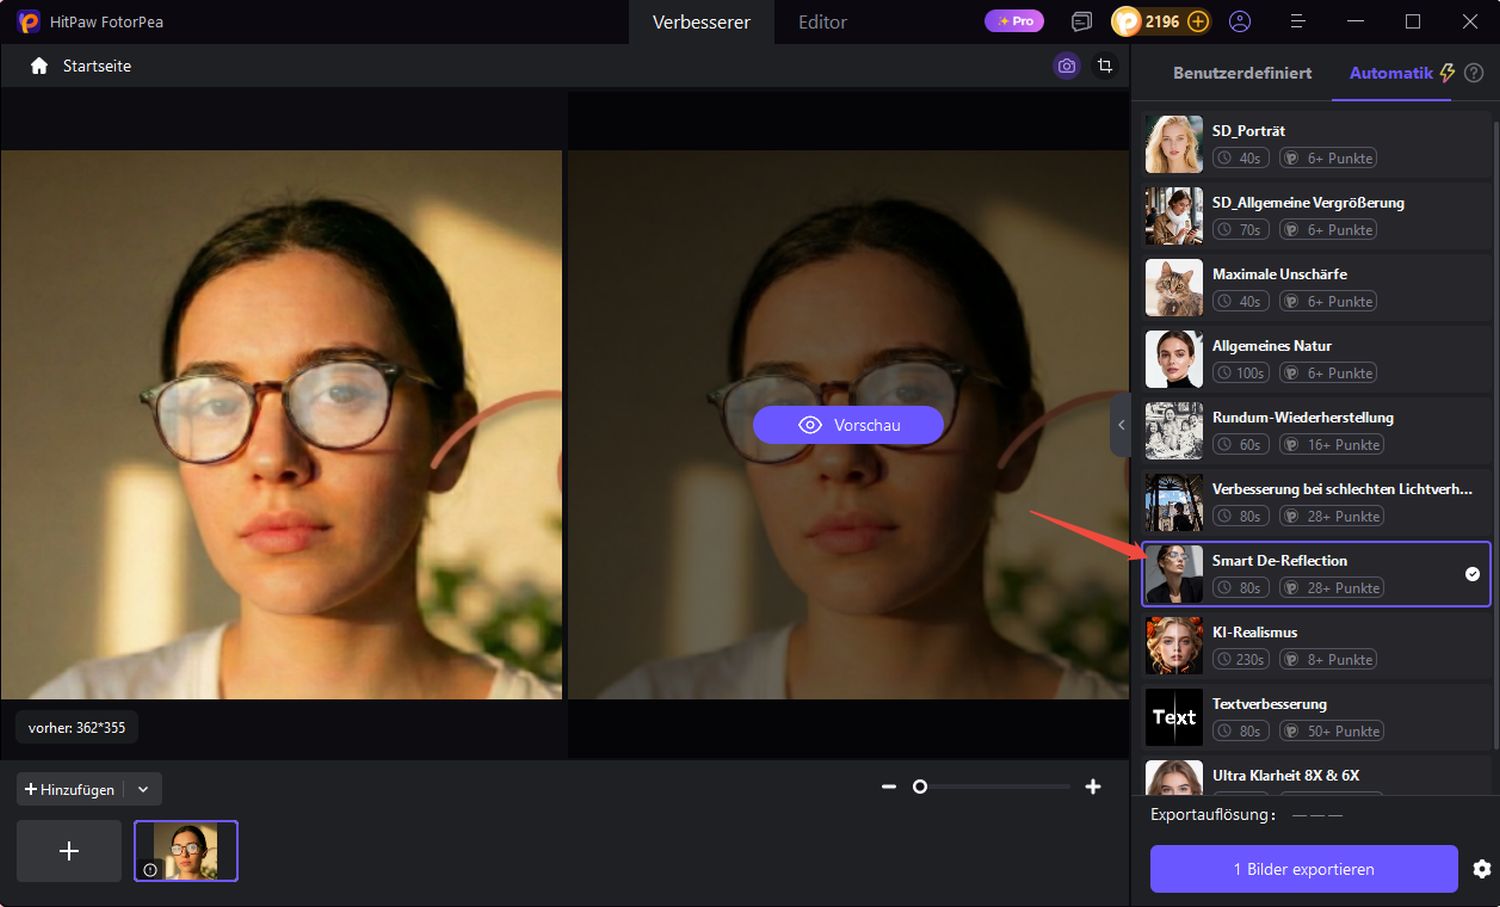Choose Rundum-Wiederherstellung model
The image size is (1500, 907).
pyautogui.click(x=1317, y=431)
